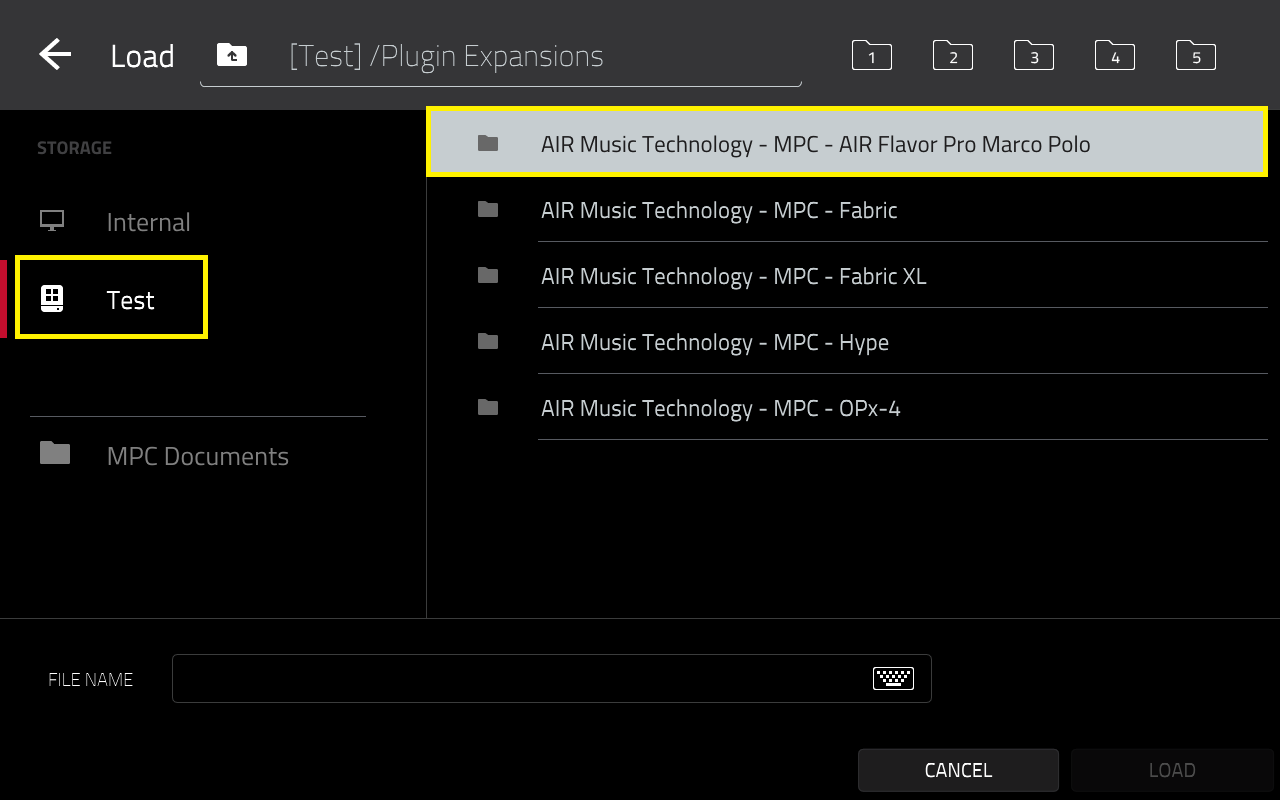Click the [Test] /Plugin Expansions path
Screen dimensions: 1280x800
click(446, 56)
